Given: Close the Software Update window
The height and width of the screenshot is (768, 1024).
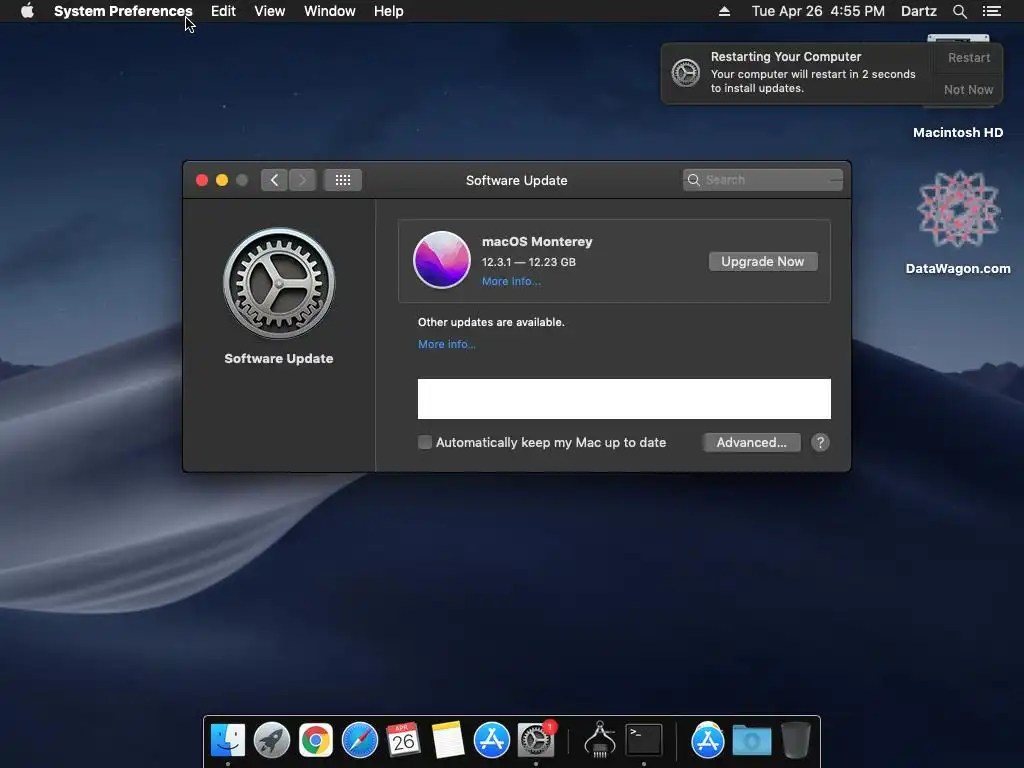Looking at the screenshot, I should point(202,180).
